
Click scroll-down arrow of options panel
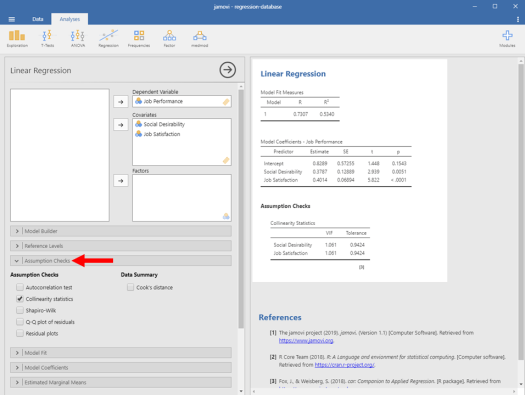[241, 391]
